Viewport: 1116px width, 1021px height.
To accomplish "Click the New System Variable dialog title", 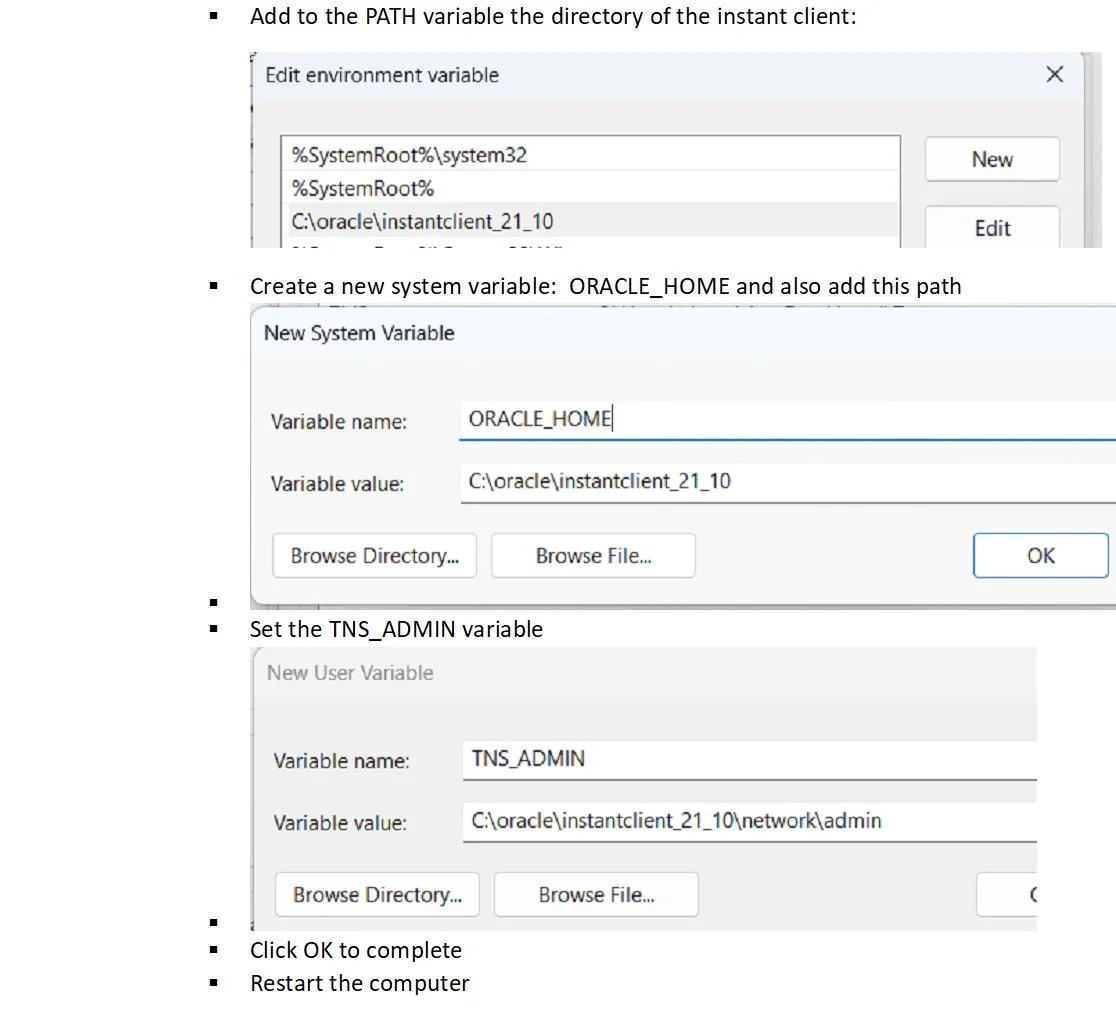I will tap(358, 333).
